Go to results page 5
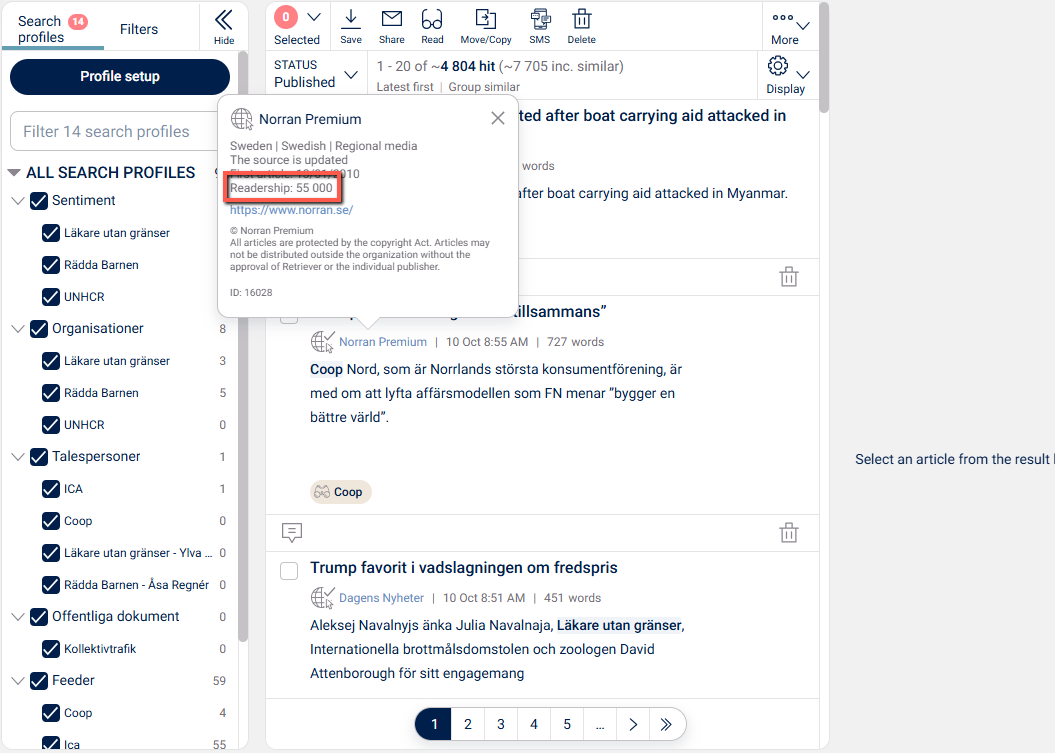Viewport: 1055px width, 753px height. tap(567, 724)
